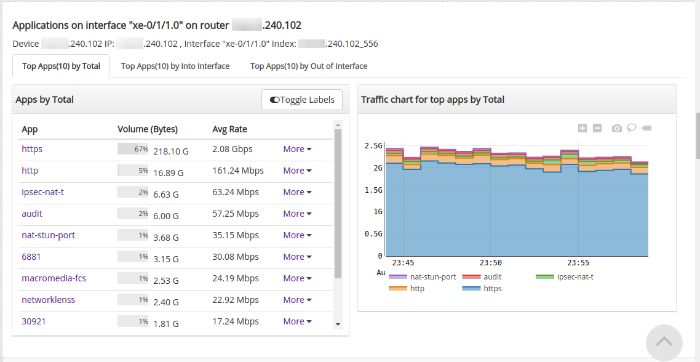Viewport: 700px width, 362px height.
Task: Click the chart zoom-out minus icon
Action: [x=597, y=129]
